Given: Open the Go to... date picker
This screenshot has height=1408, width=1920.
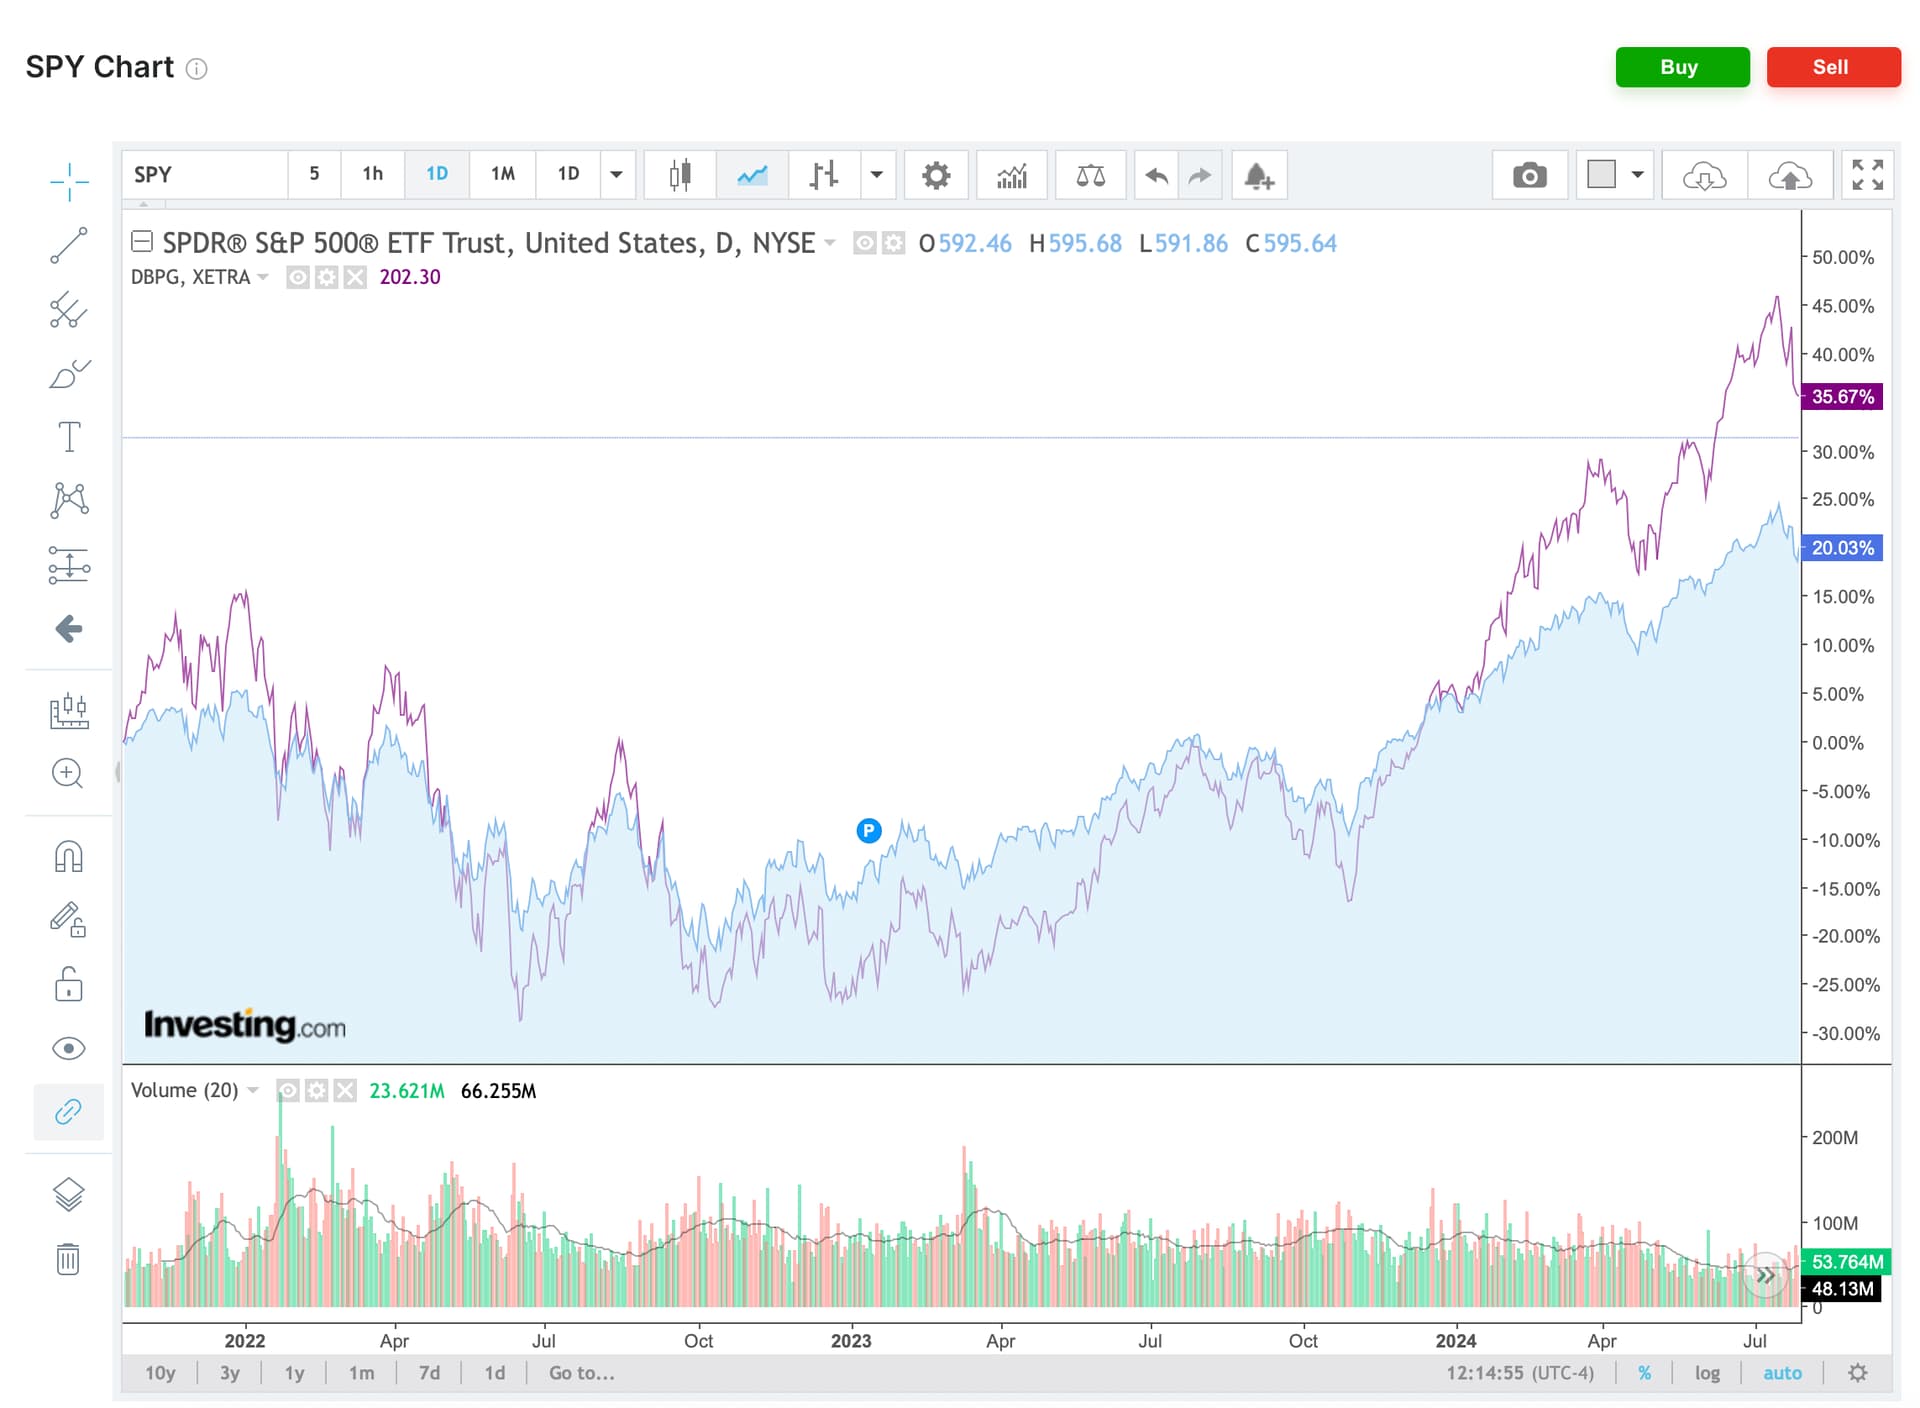Looking at the screenshot, I should pos(582,1373).
